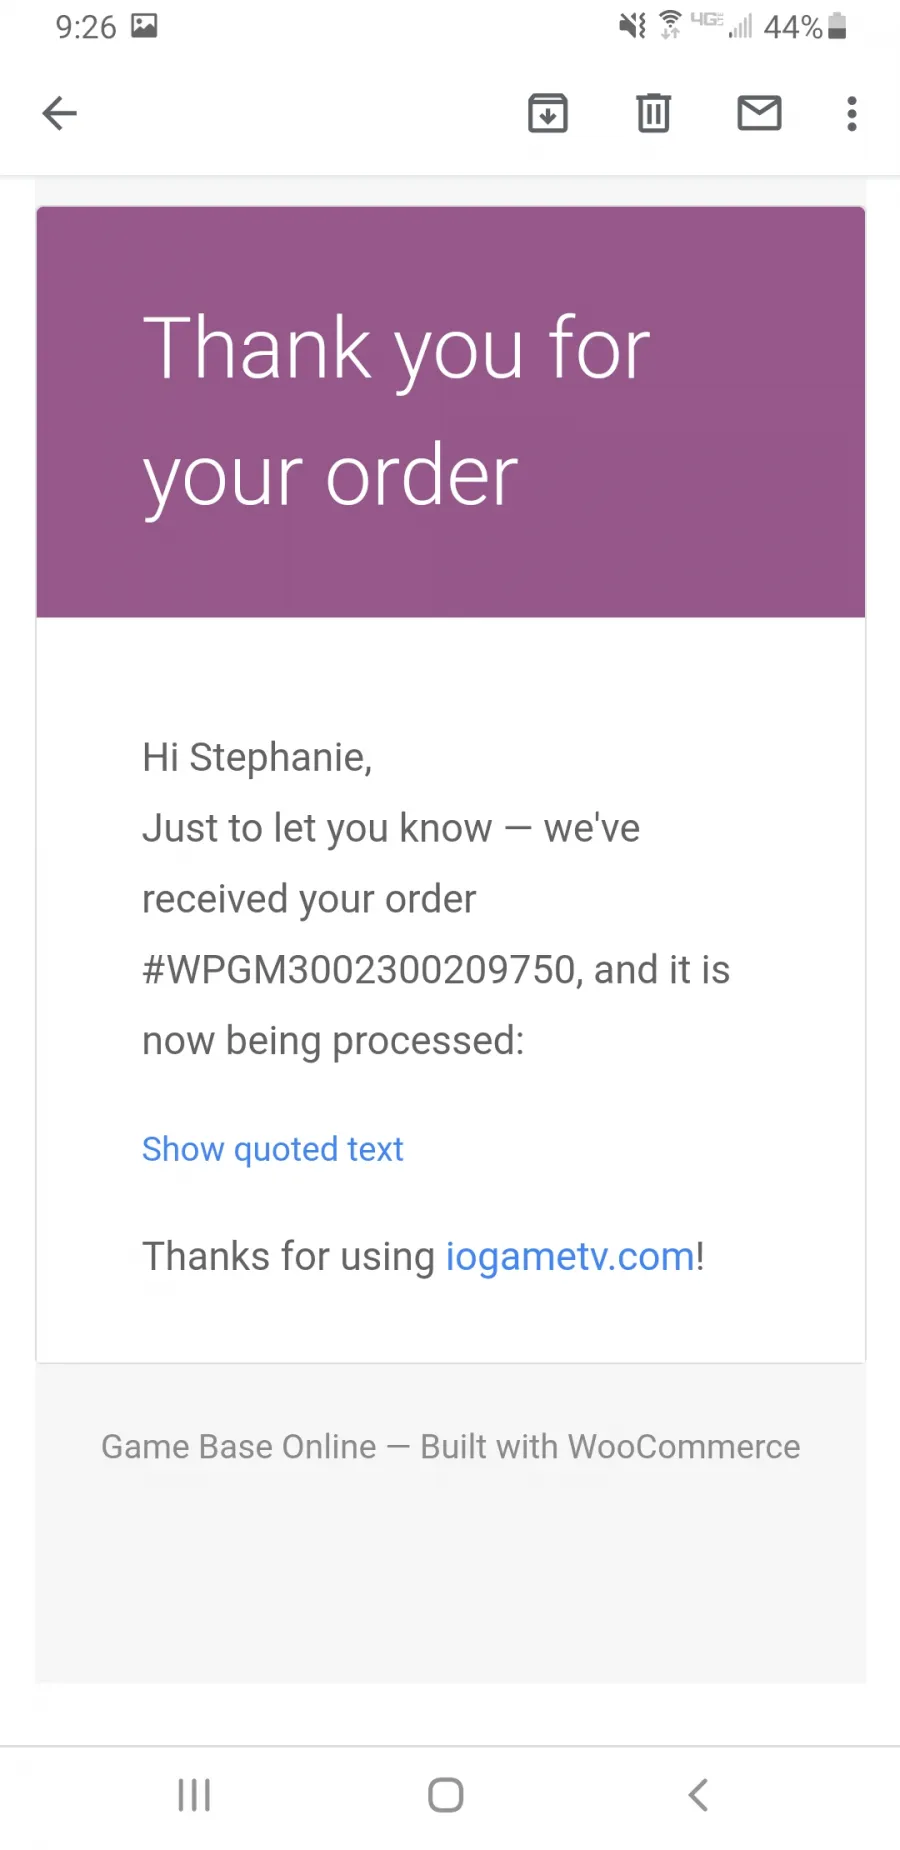Tap the back arrow to leave email
The width and height of the screenshot is (900, 1850).
pyautogui.click(x=59, y=113)
